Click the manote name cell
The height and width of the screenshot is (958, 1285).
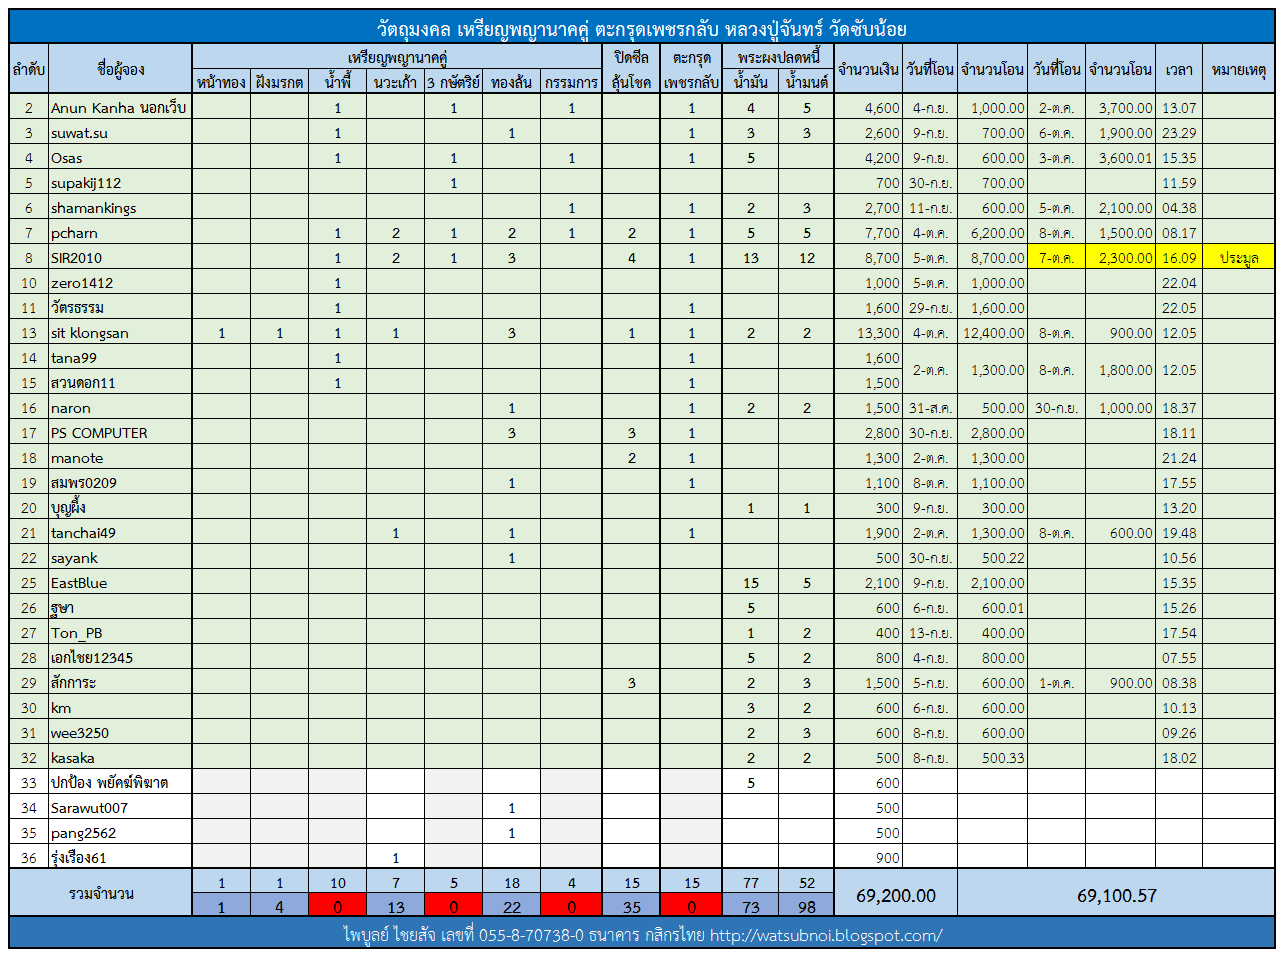120,458
